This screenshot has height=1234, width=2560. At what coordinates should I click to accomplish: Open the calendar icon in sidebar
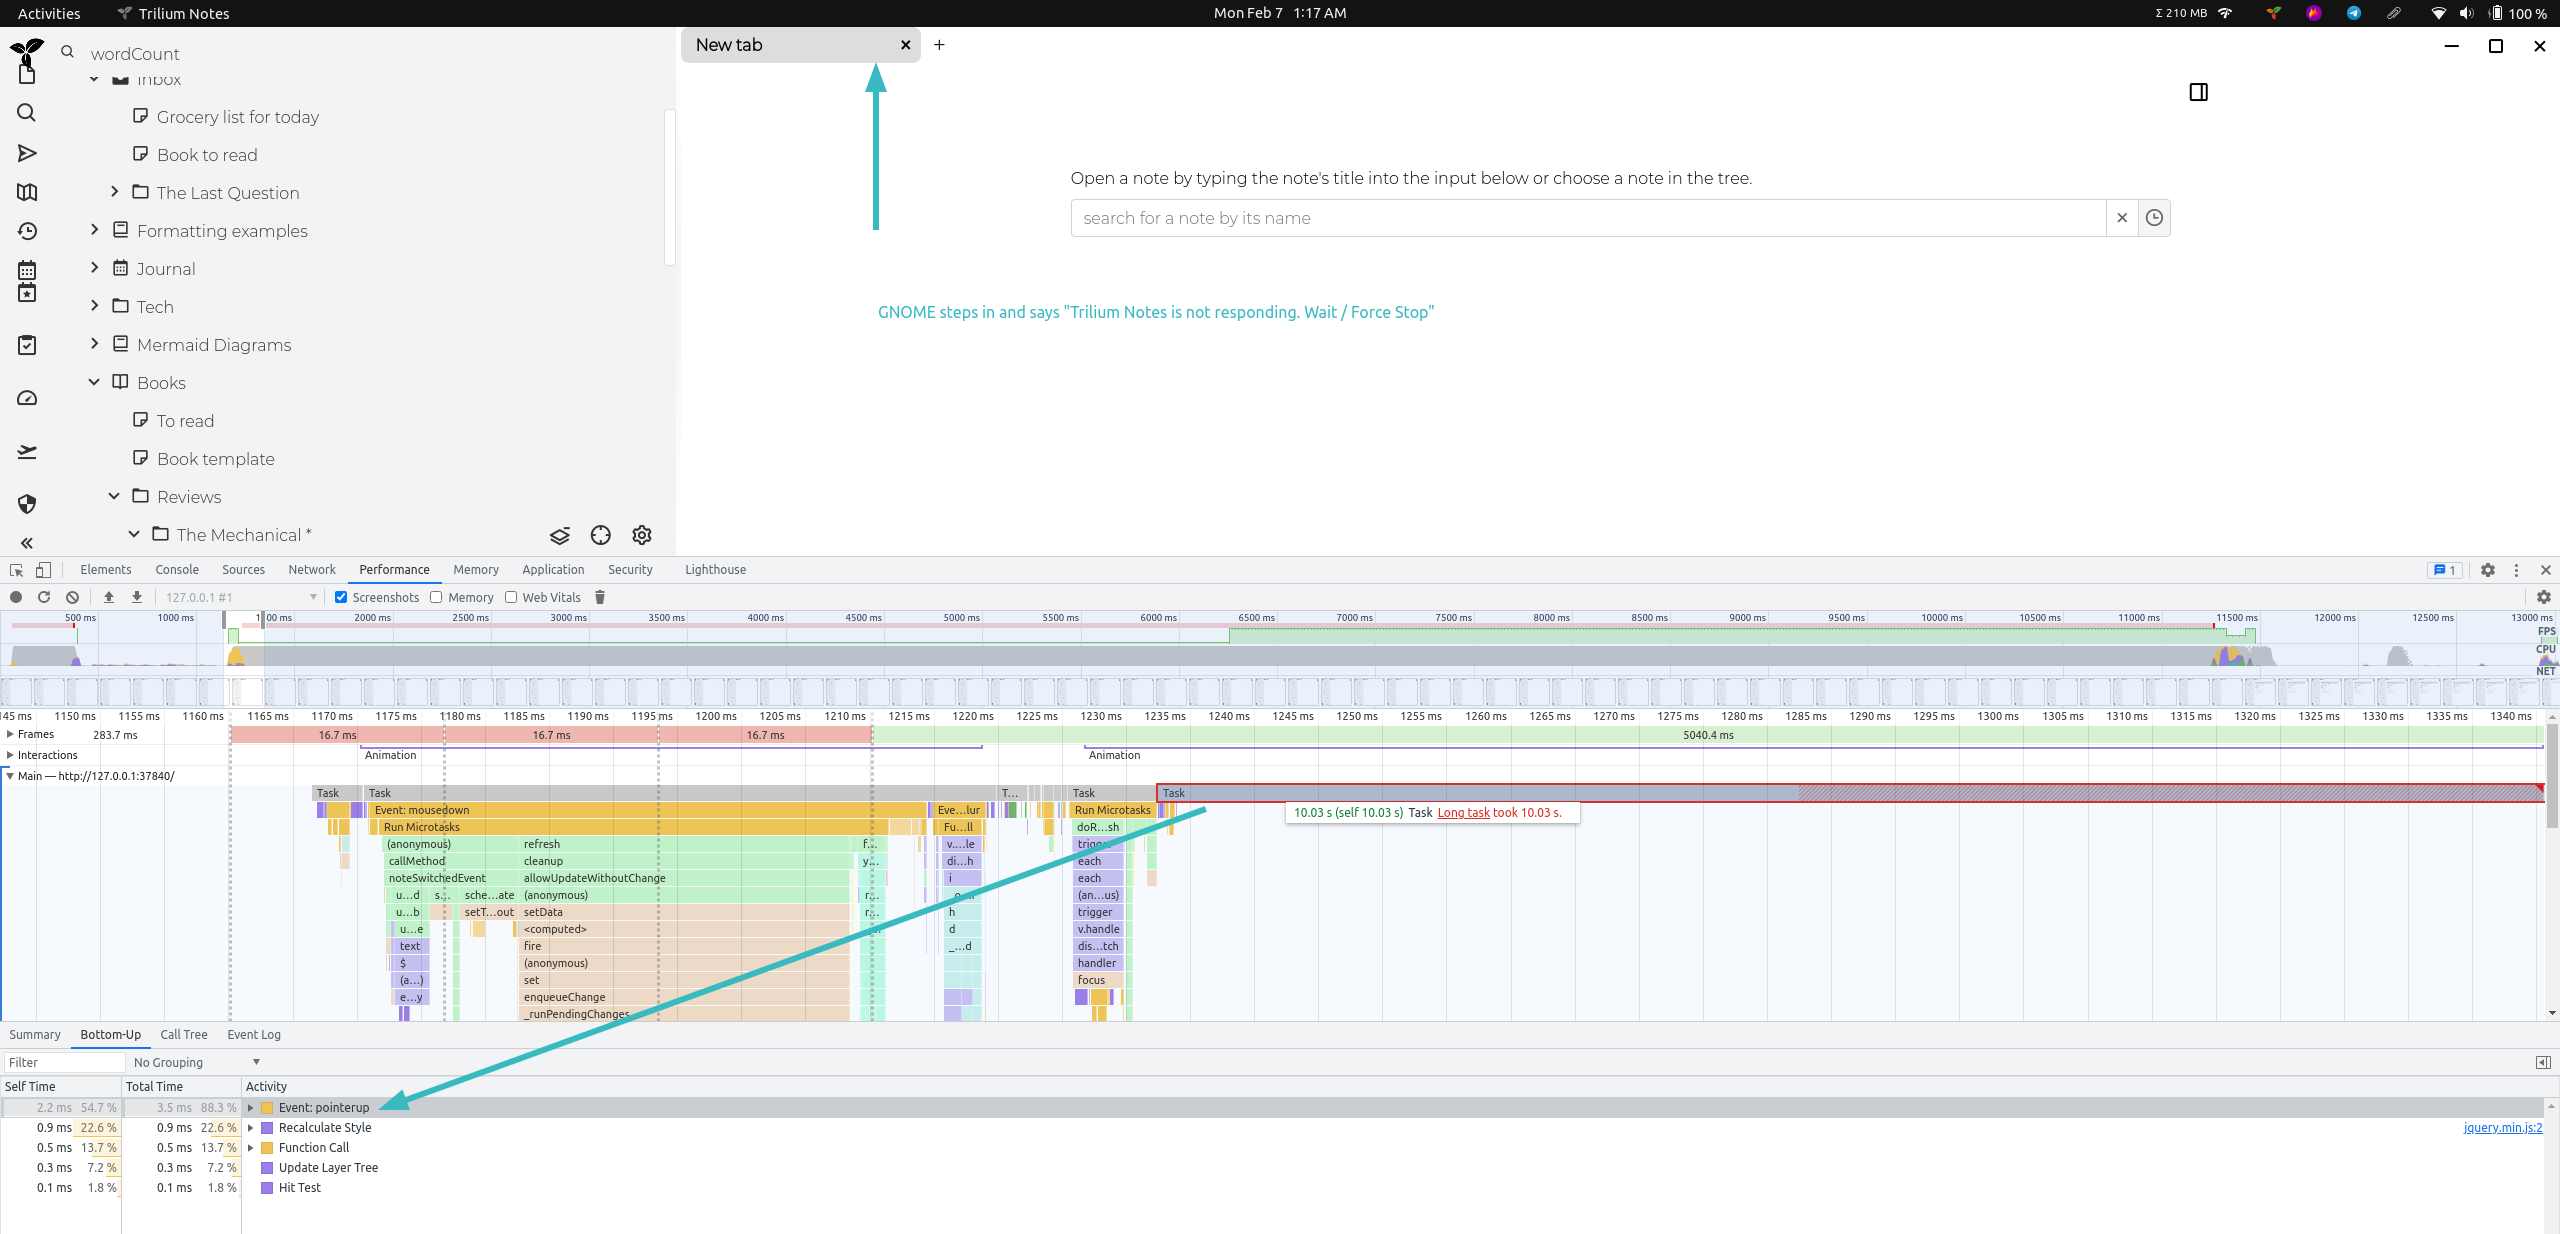(x=27, y=270)
